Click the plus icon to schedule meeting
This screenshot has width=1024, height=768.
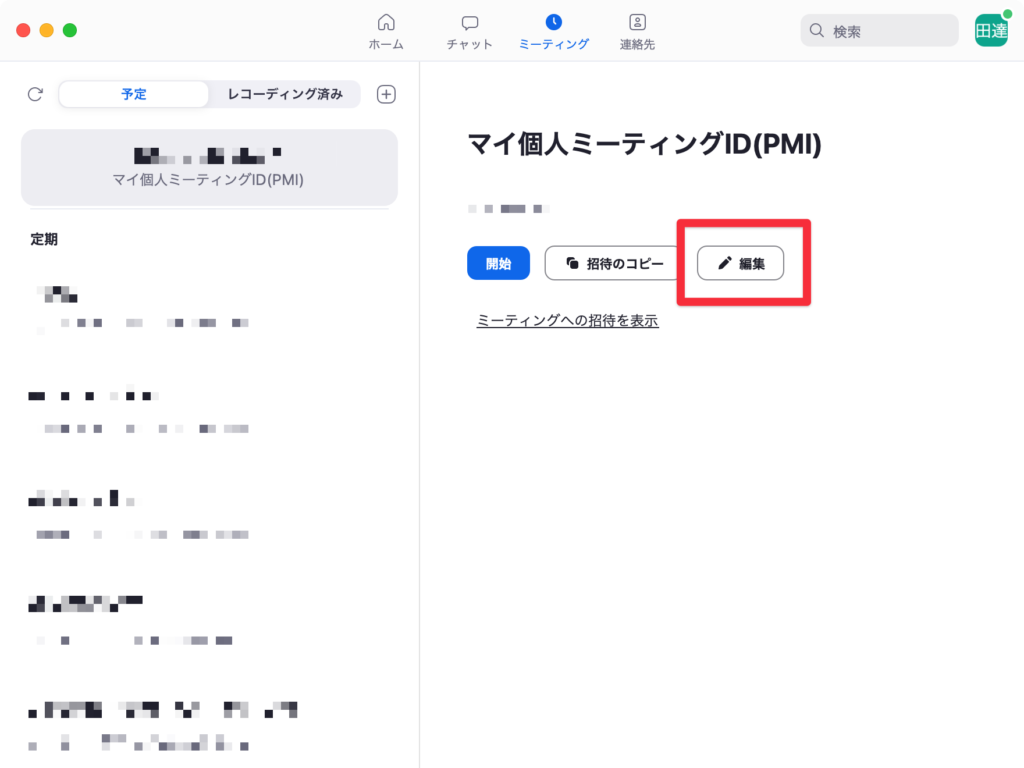coord(386,94)
